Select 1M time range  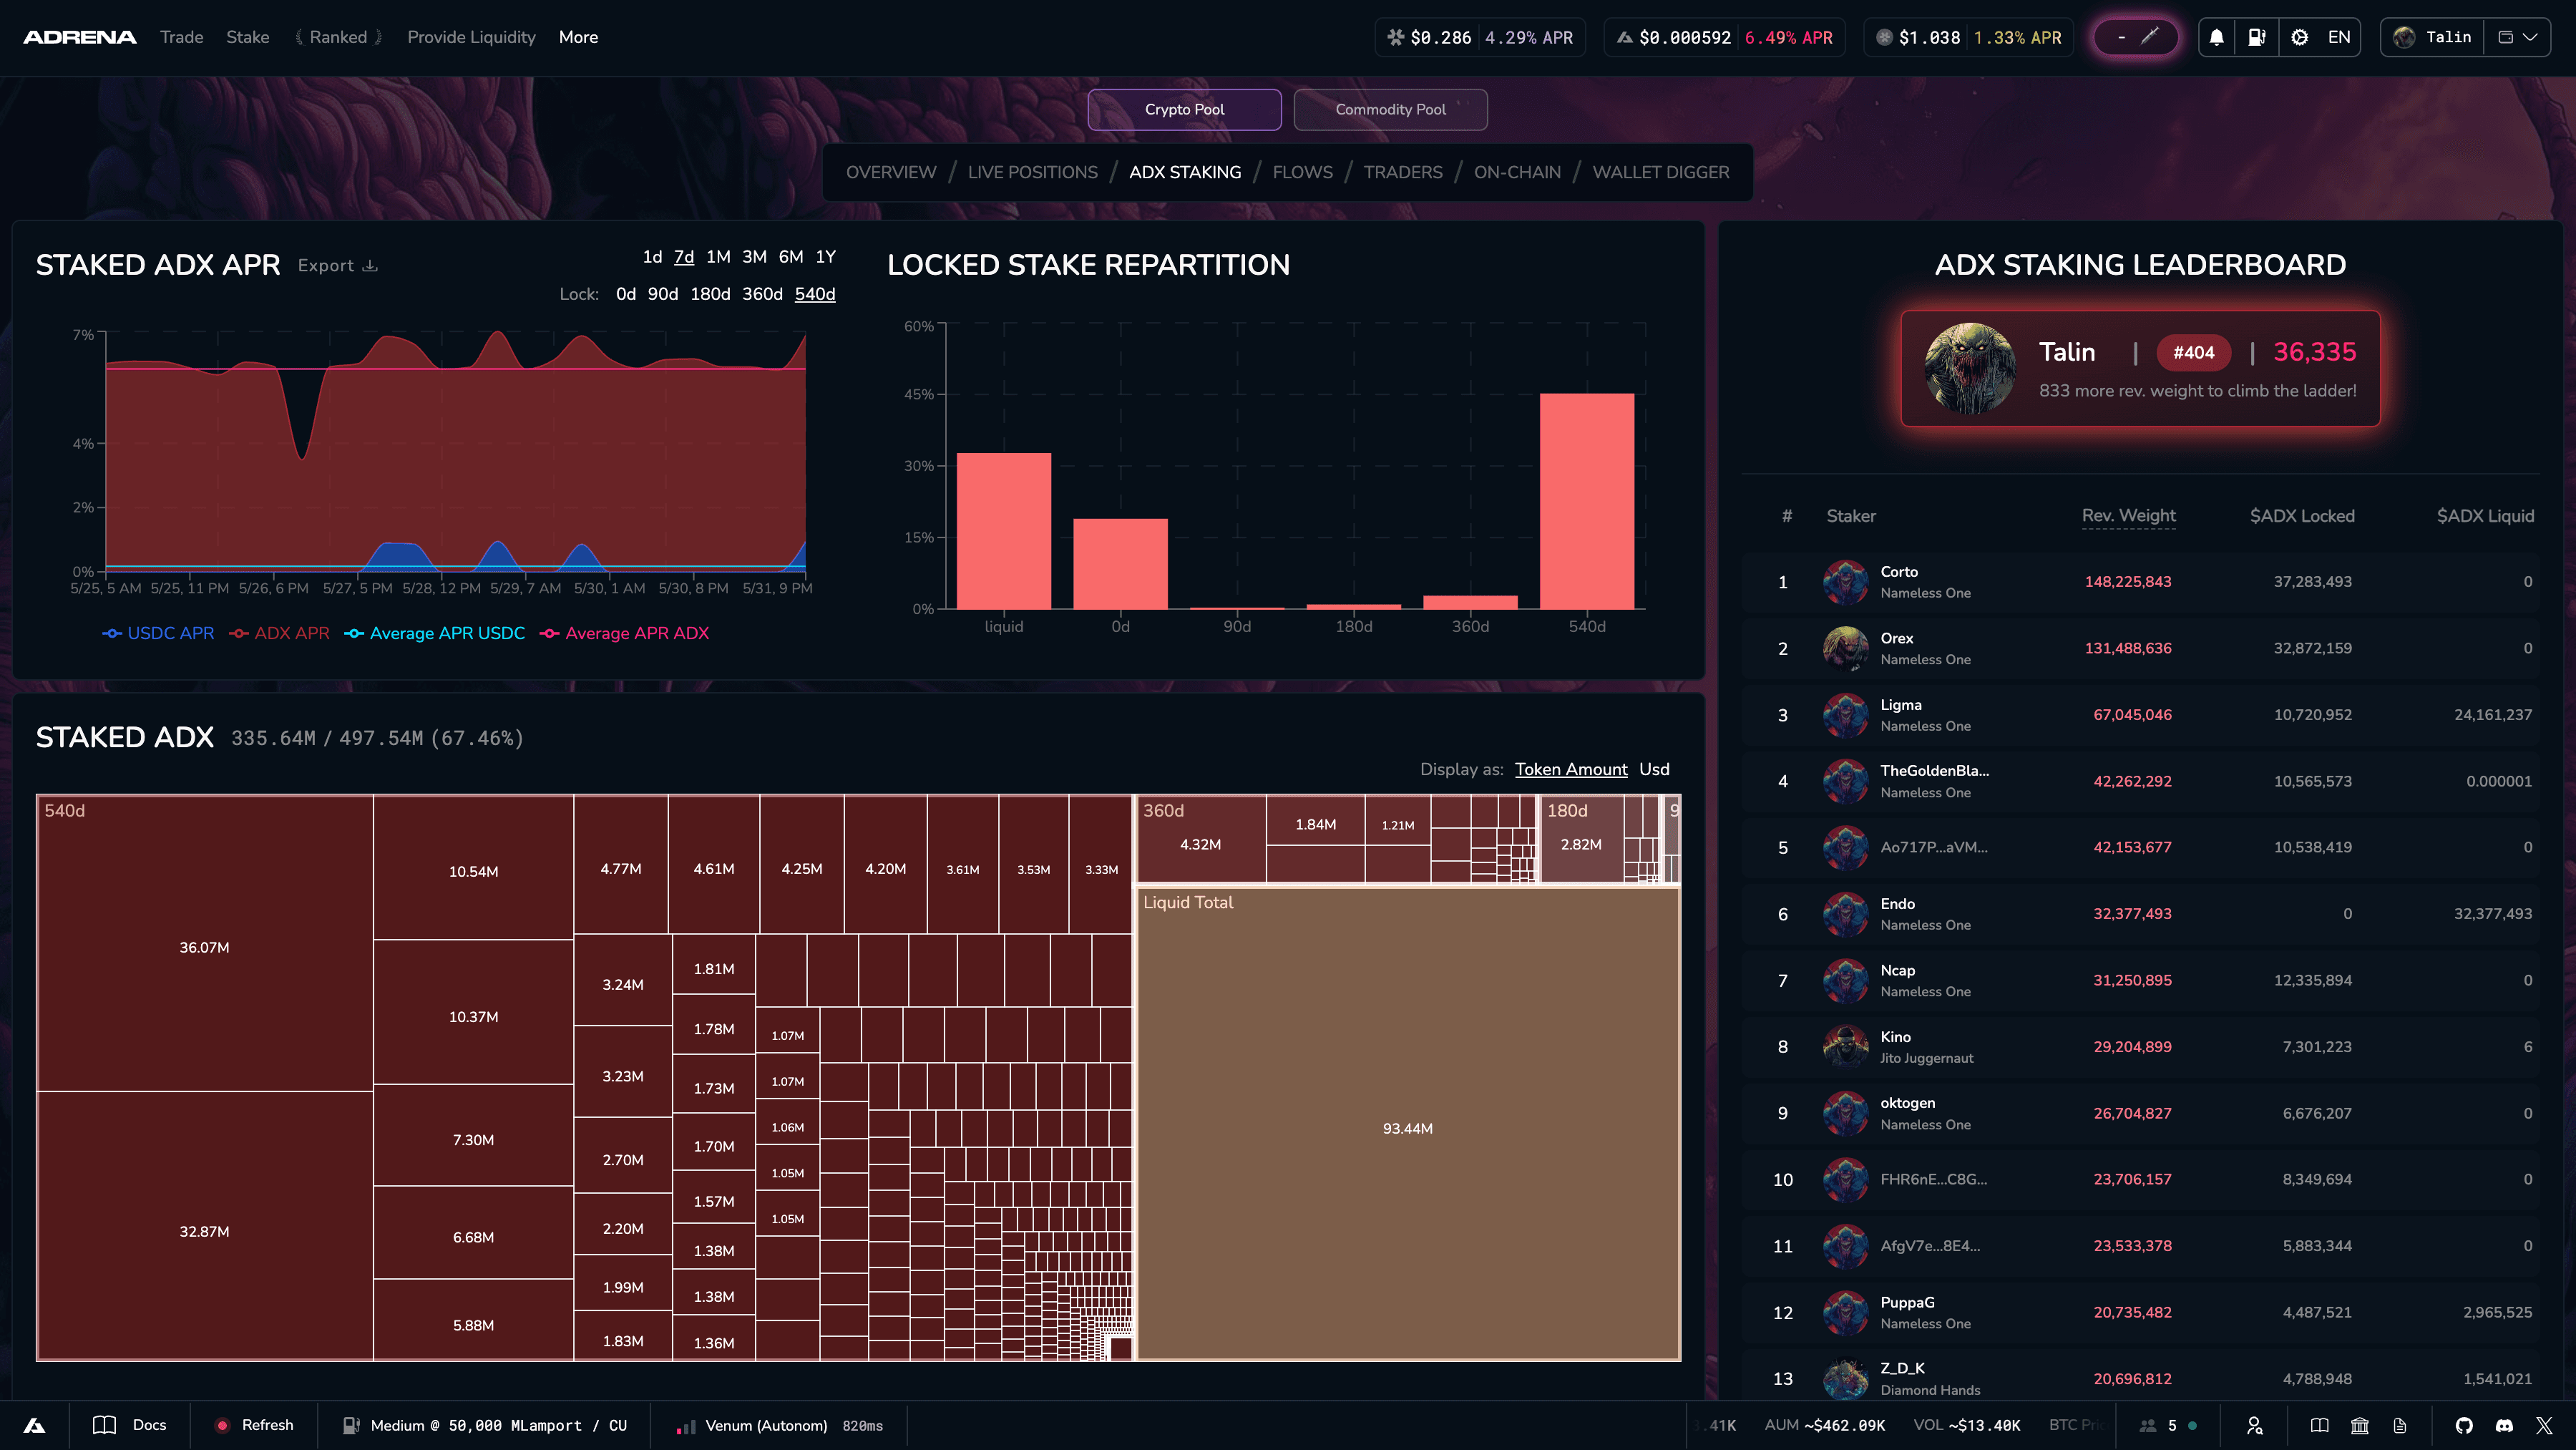[x=718, y=257]
